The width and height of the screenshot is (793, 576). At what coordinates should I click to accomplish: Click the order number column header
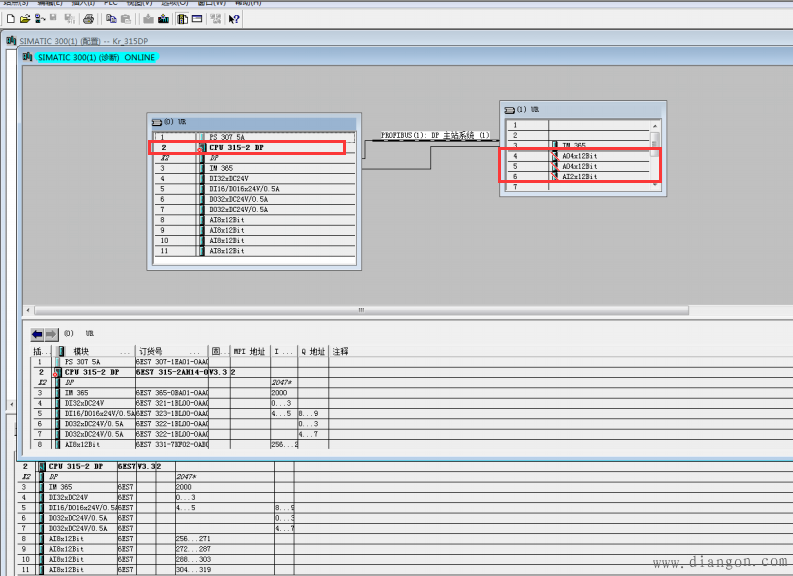(150, 352)
